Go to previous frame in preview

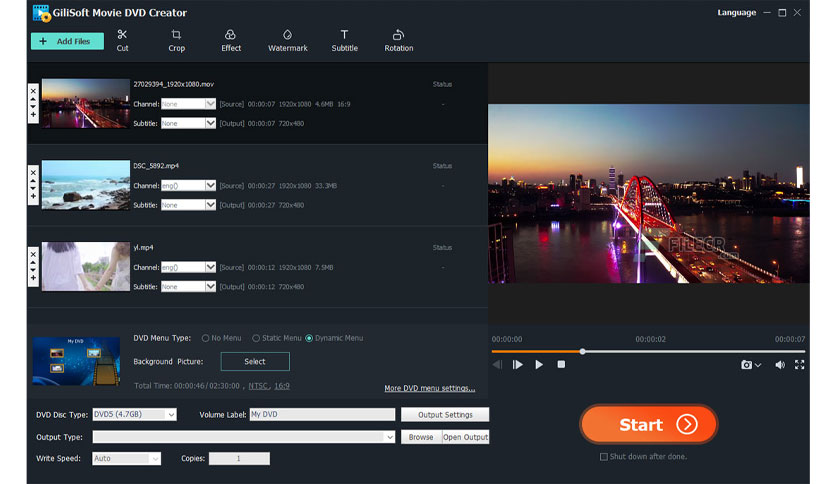pos(497,365)
